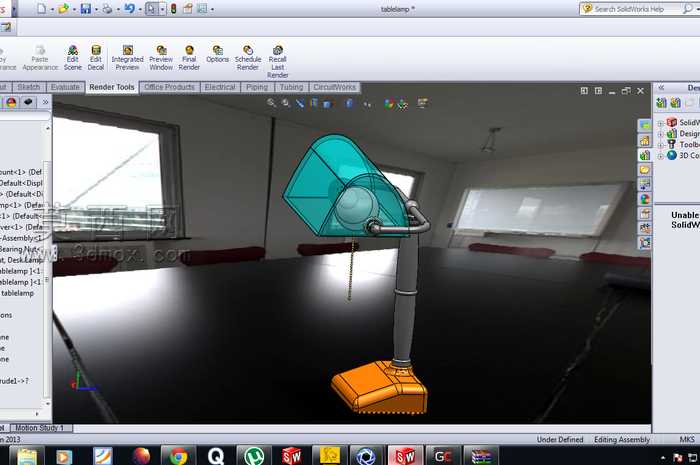Open the Motion Study 1 tab

(39, 428)
